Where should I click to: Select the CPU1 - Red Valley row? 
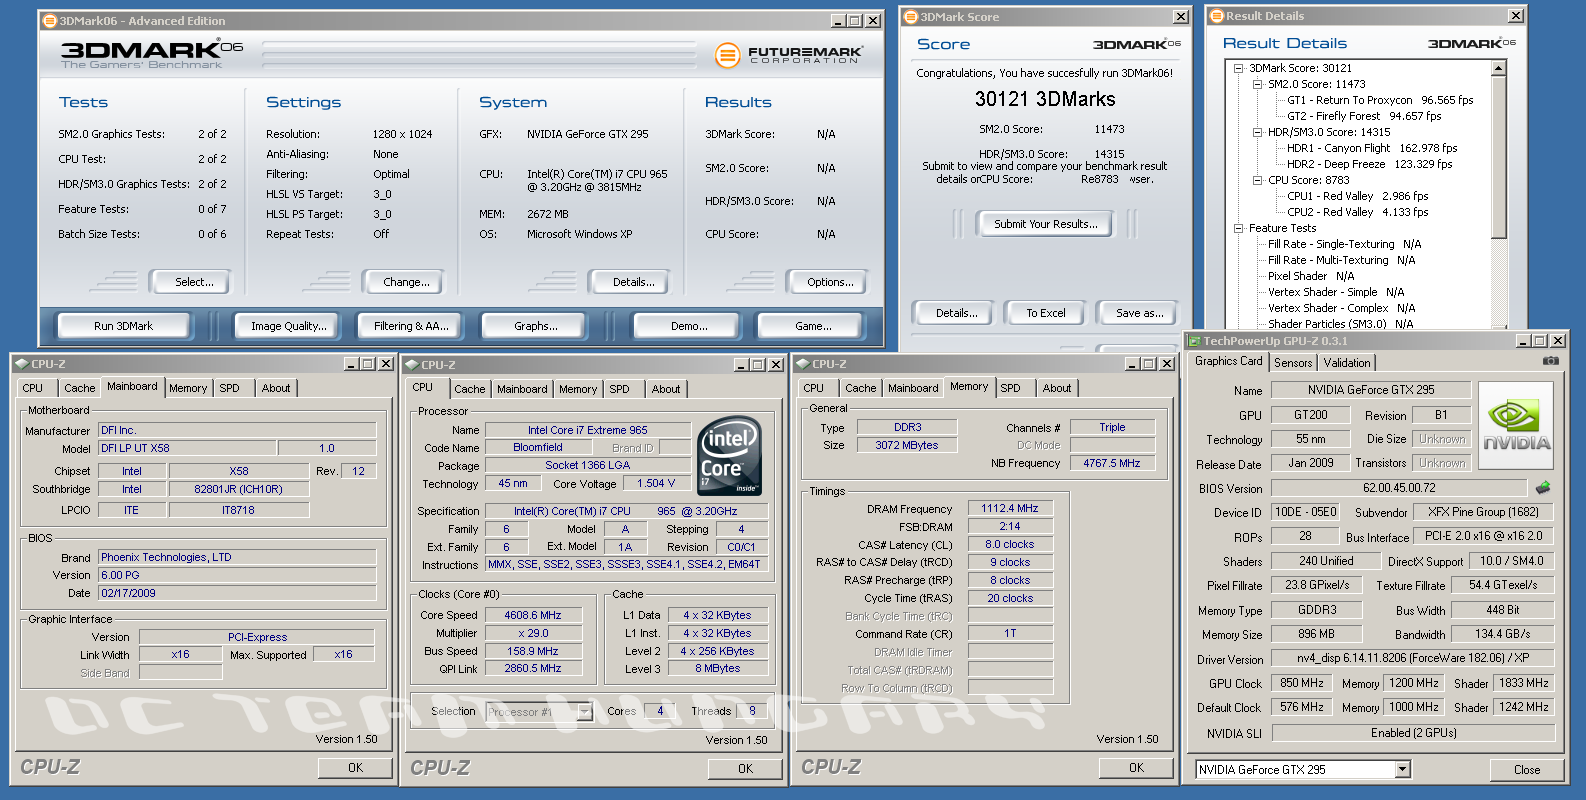point(1358,196)
